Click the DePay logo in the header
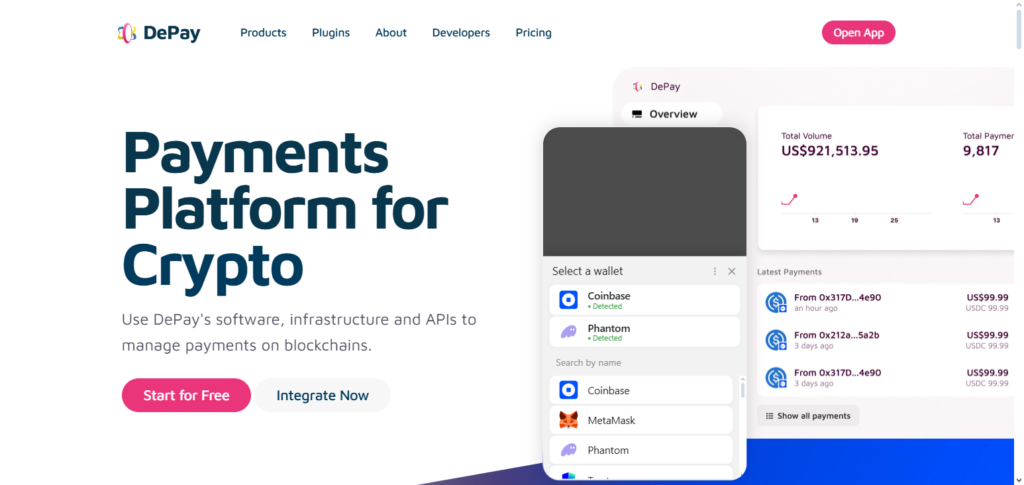Viewport: 1024px width, 485px height. [x=159, y=33]
